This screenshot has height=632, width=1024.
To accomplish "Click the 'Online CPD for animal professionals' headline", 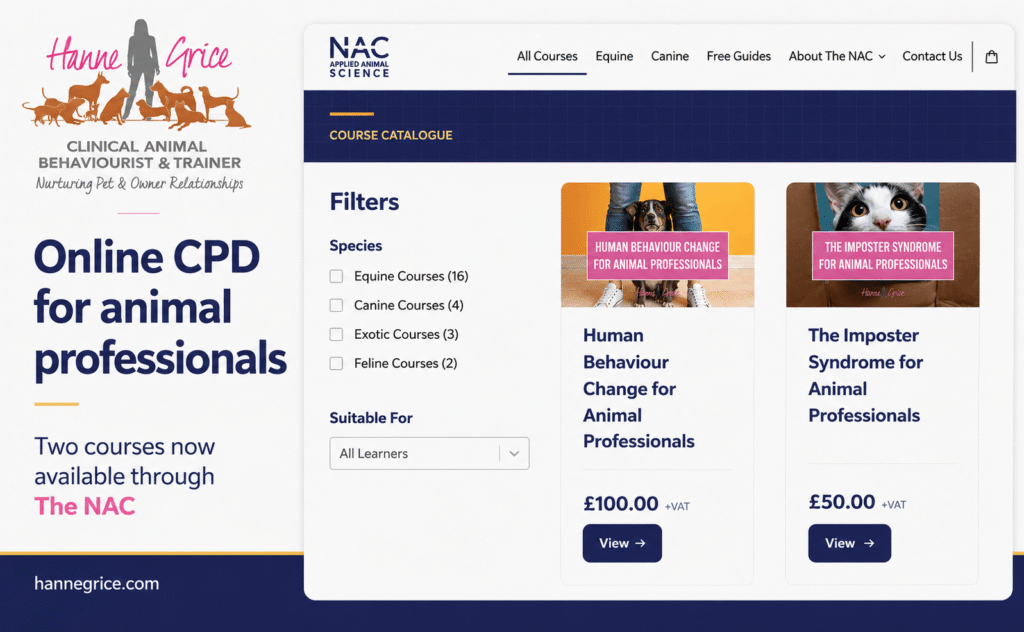I will (160, 308).
